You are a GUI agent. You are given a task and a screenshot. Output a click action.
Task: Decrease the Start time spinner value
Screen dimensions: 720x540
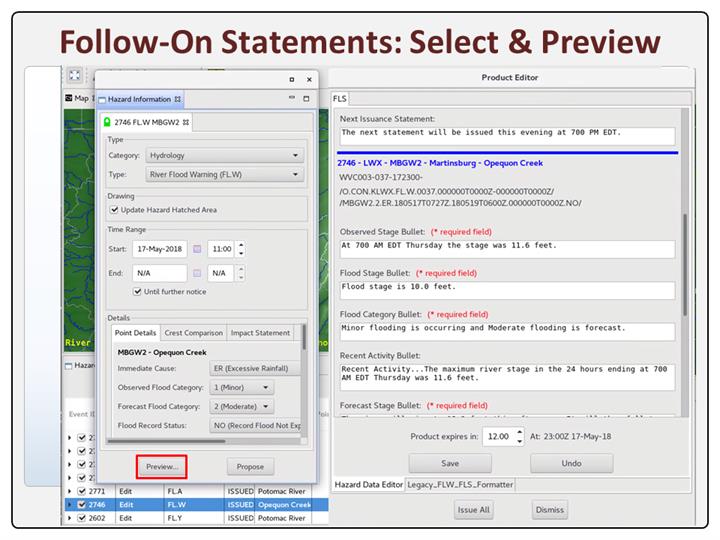coord(242,253)
